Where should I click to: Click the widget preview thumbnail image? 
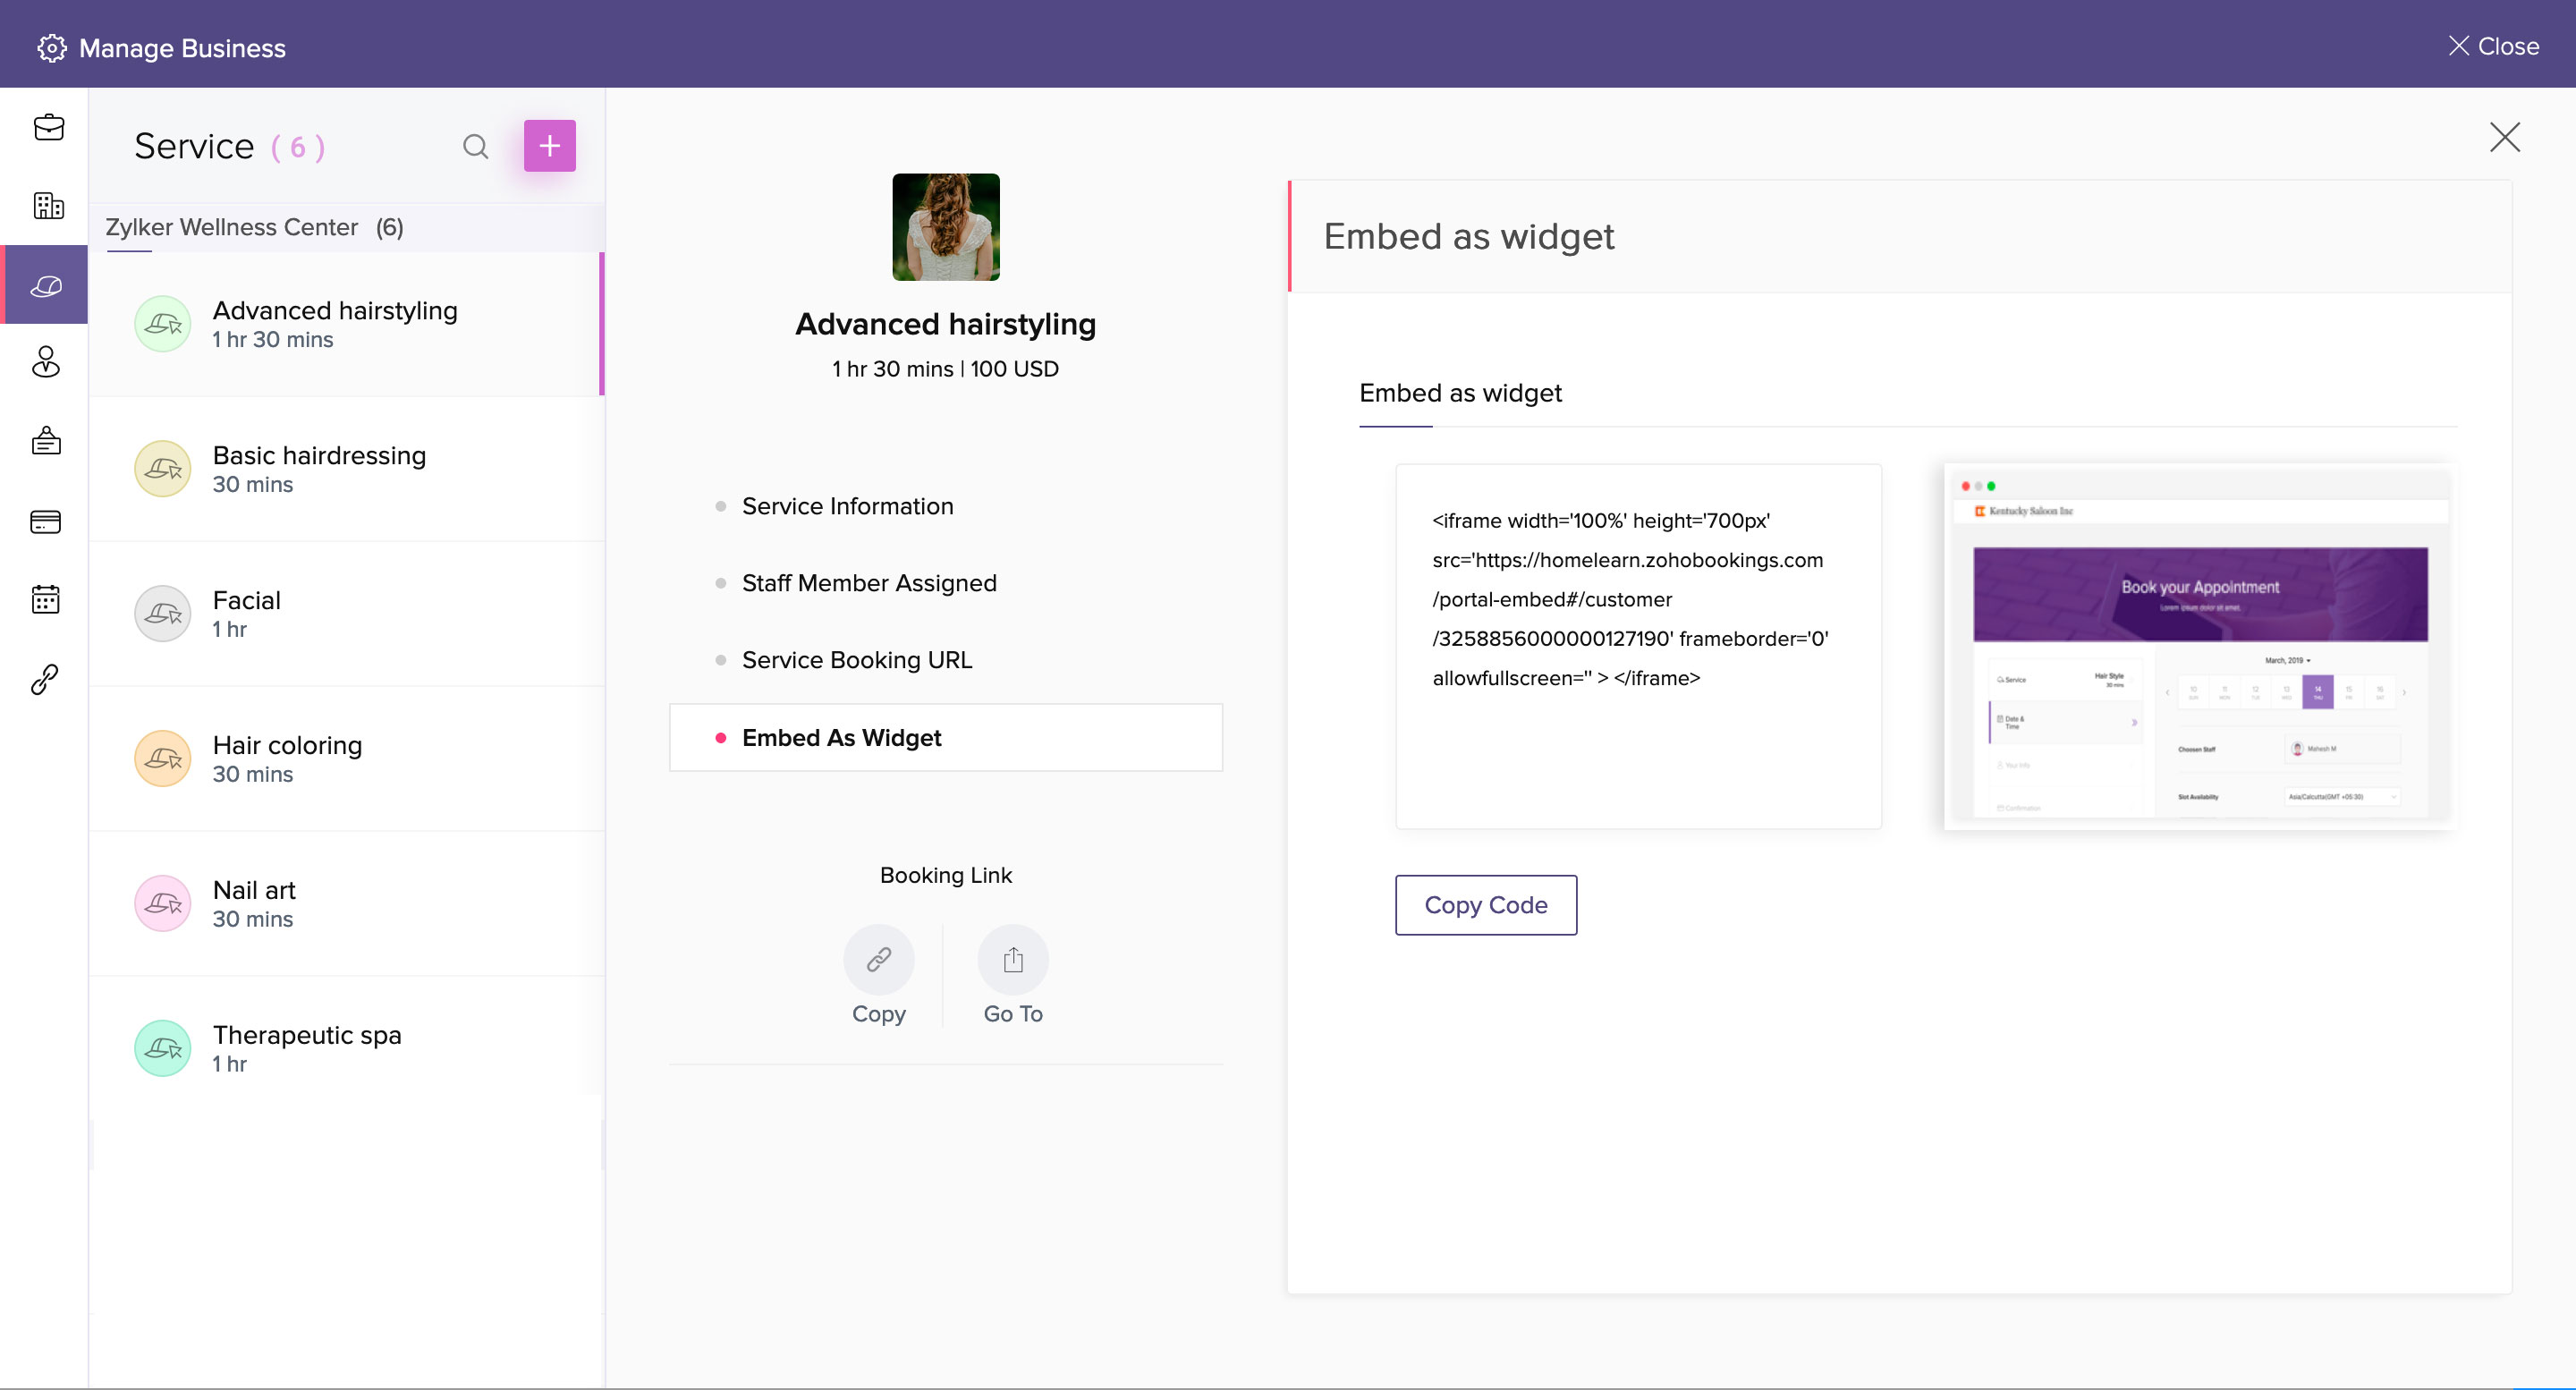tap(2199, 647)
